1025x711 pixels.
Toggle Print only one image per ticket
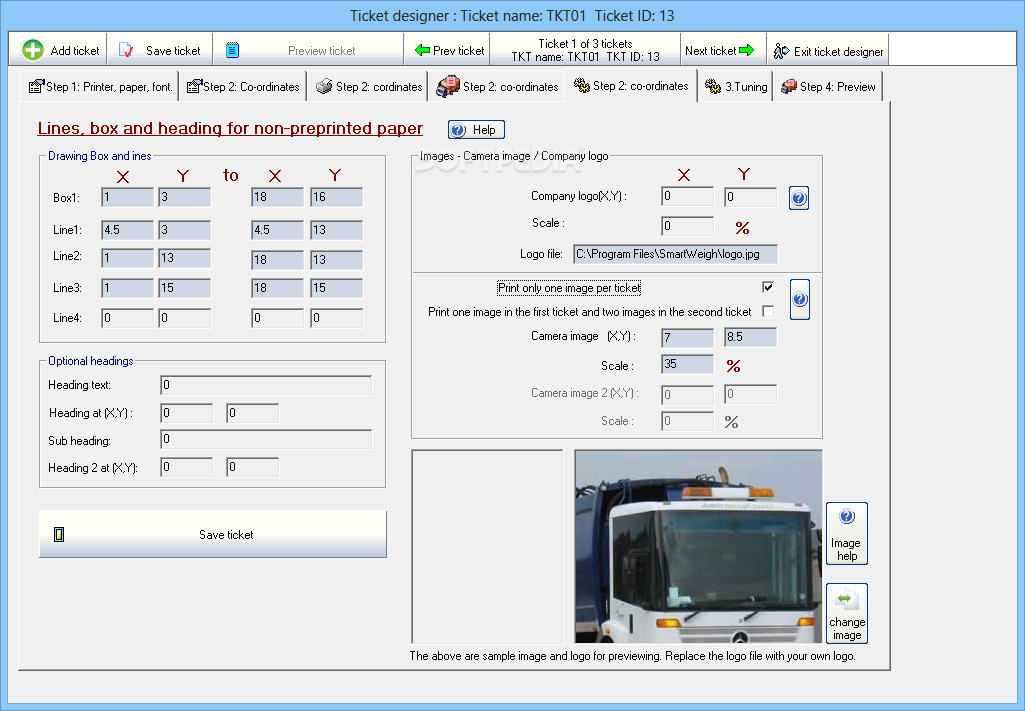pyautogui.click(x=768, y=287)
